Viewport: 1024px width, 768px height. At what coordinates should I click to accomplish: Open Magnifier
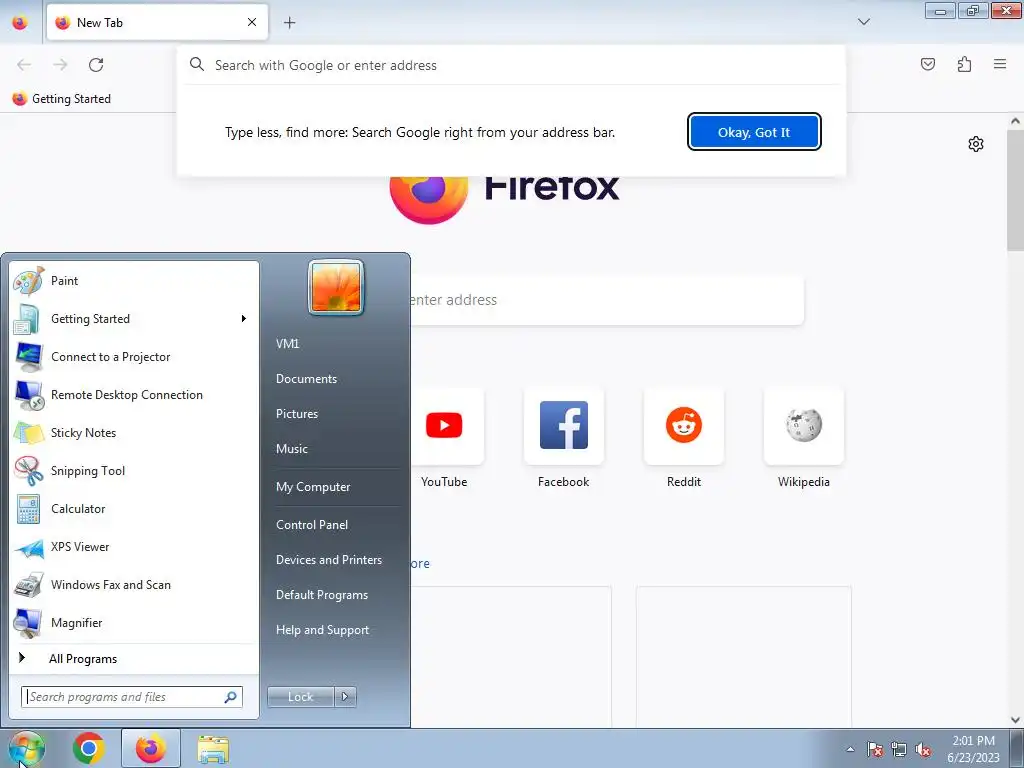134,622
